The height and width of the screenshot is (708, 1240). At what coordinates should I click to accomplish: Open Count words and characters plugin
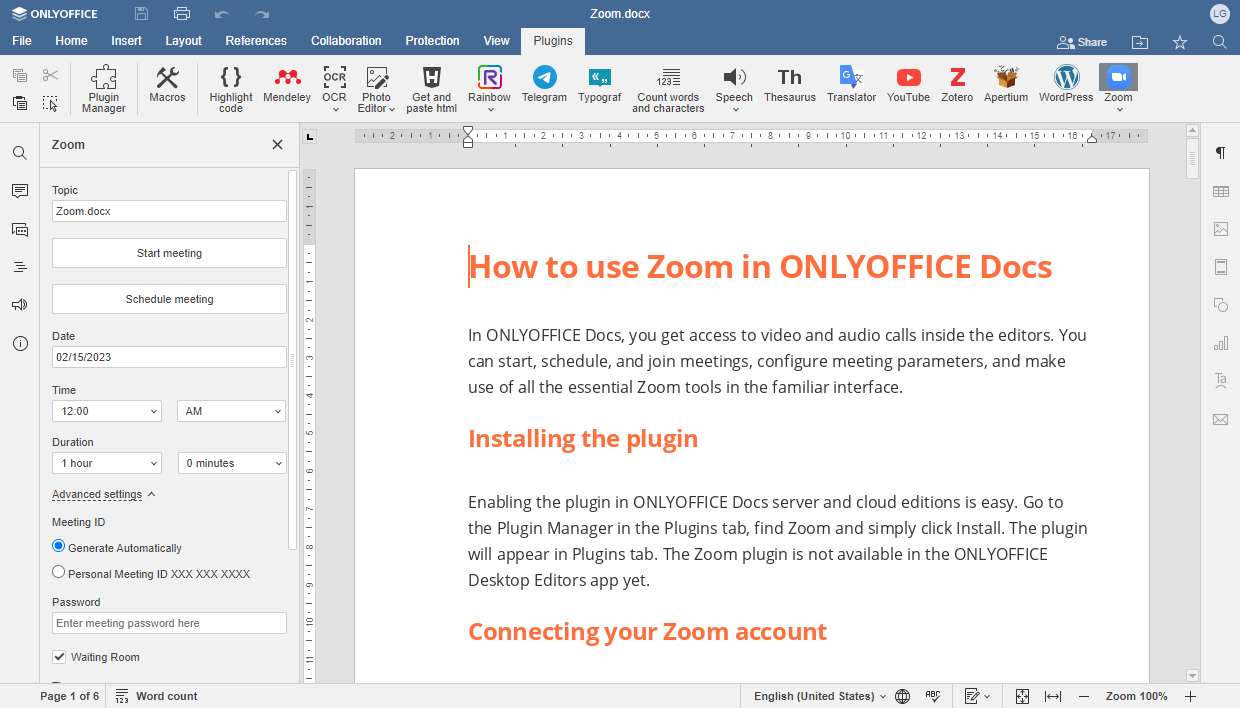(x=668, y=89)
